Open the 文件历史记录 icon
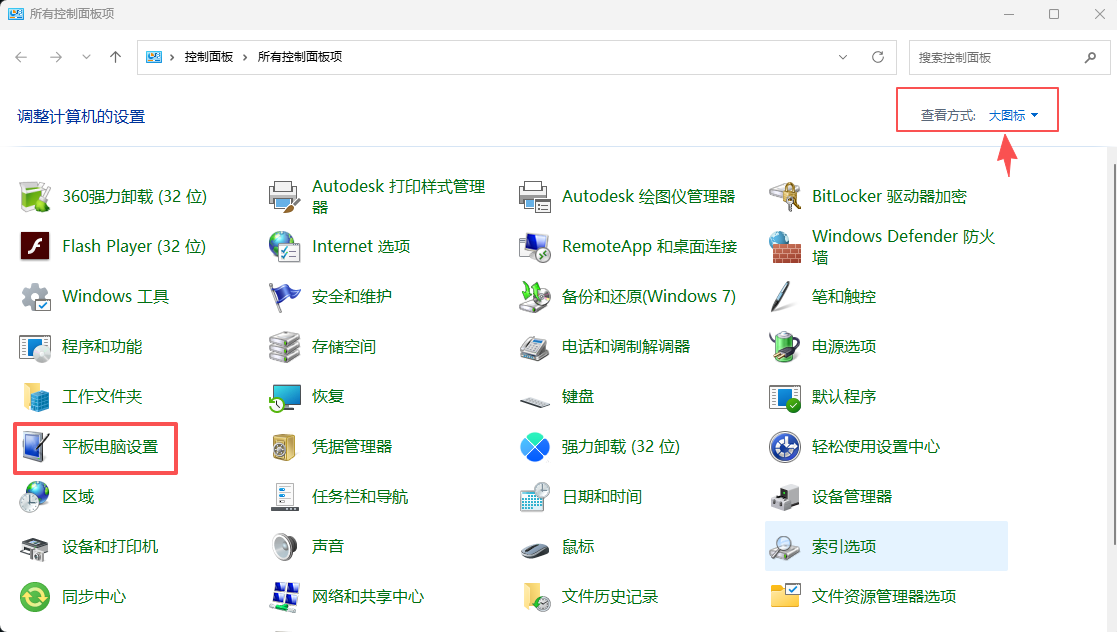The image size is (1117, 632). coord(535,597)
